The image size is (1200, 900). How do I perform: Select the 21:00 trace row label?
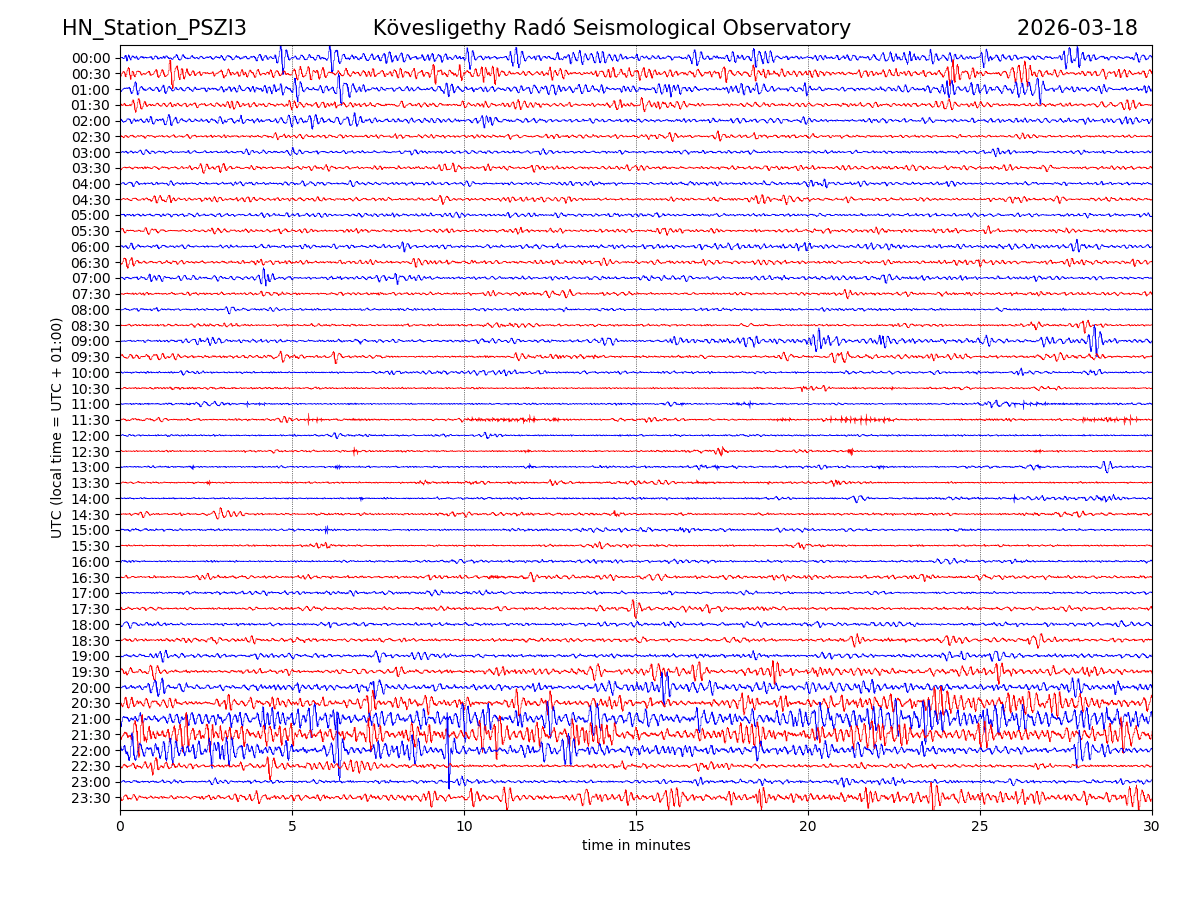pos(91,719)
